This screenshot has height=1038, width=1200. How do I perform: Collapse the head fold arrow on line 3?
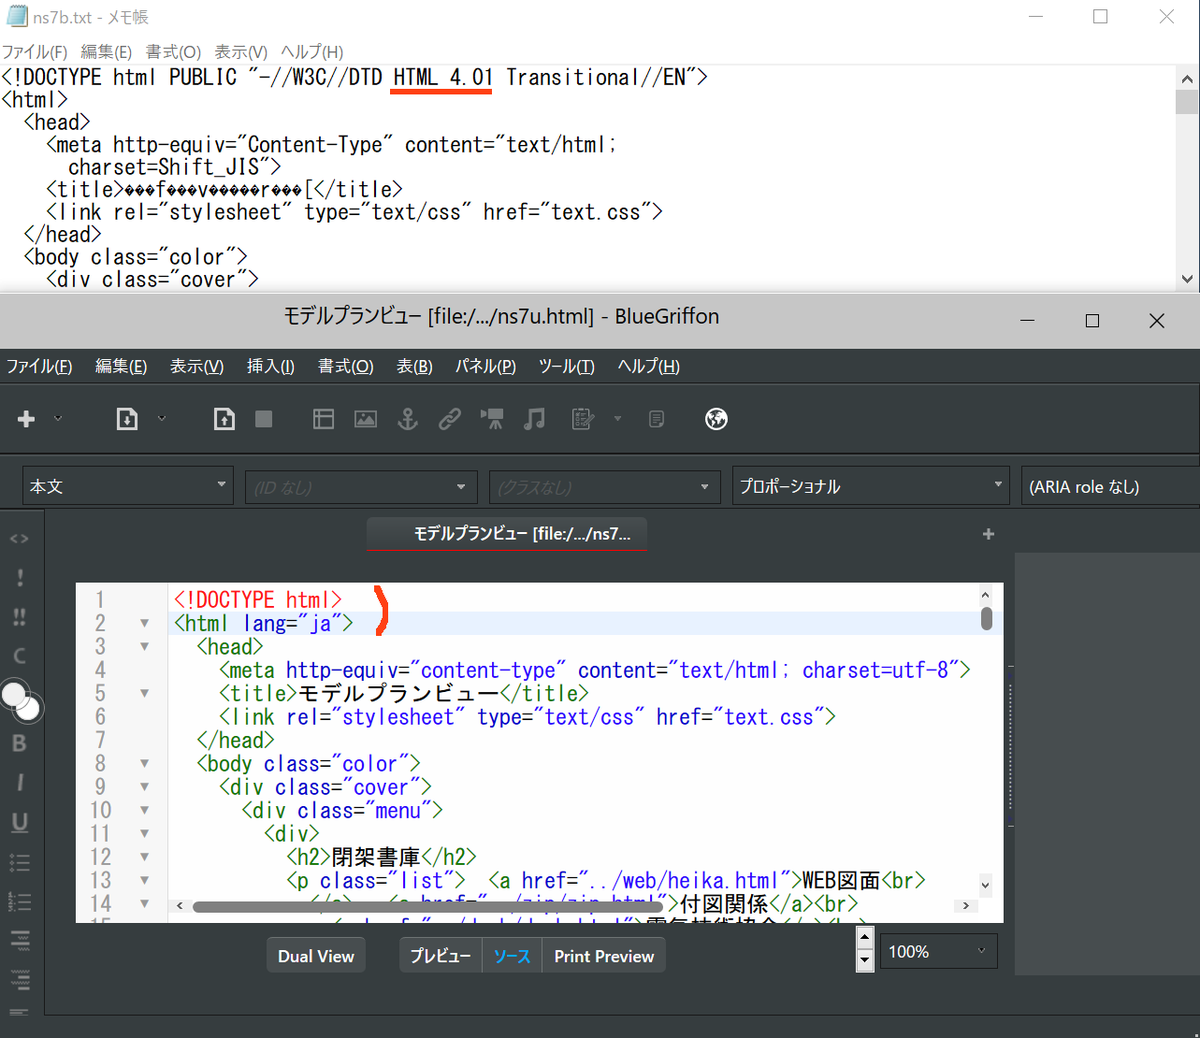144,646
